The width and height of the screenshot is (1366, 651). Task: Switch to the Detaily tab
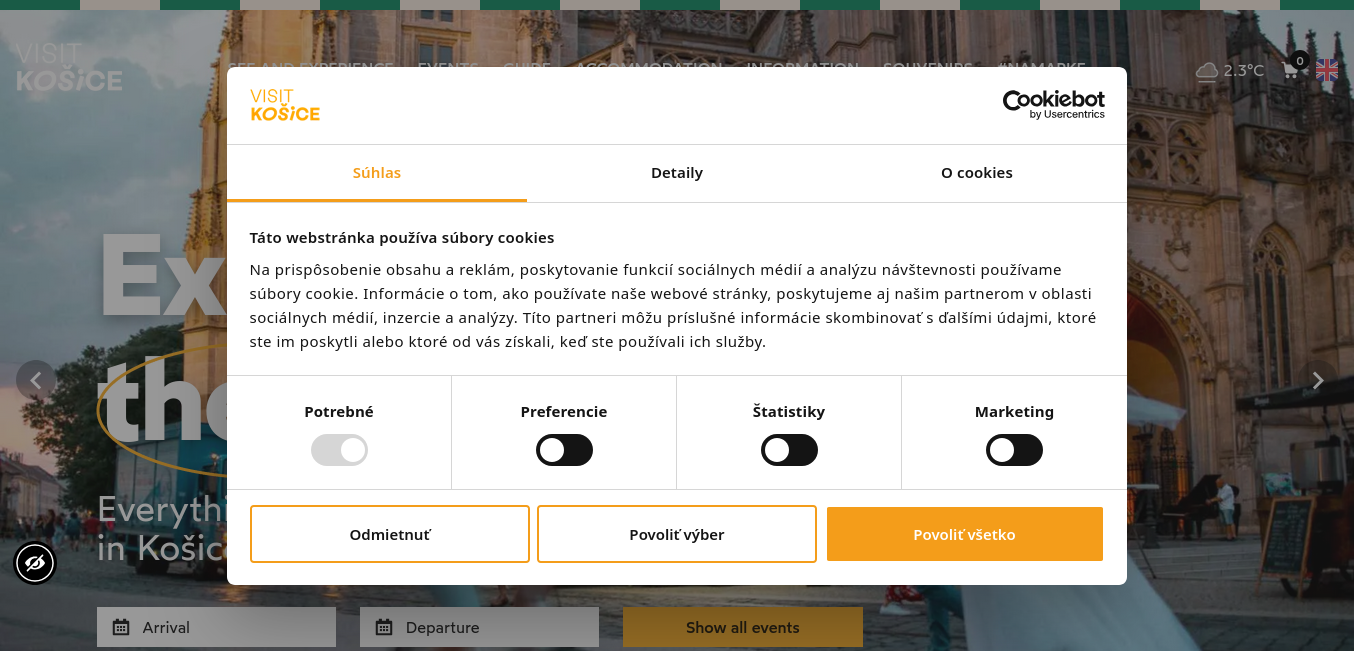tap(677, 173)
